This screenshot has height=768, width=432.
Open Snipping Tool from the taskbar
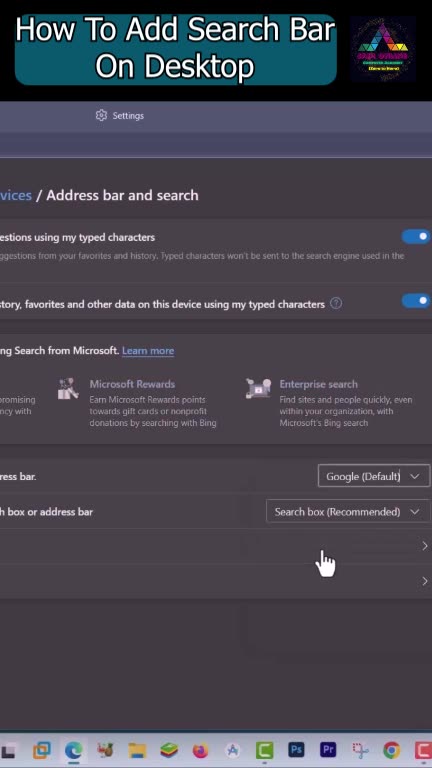pos(360,750)
